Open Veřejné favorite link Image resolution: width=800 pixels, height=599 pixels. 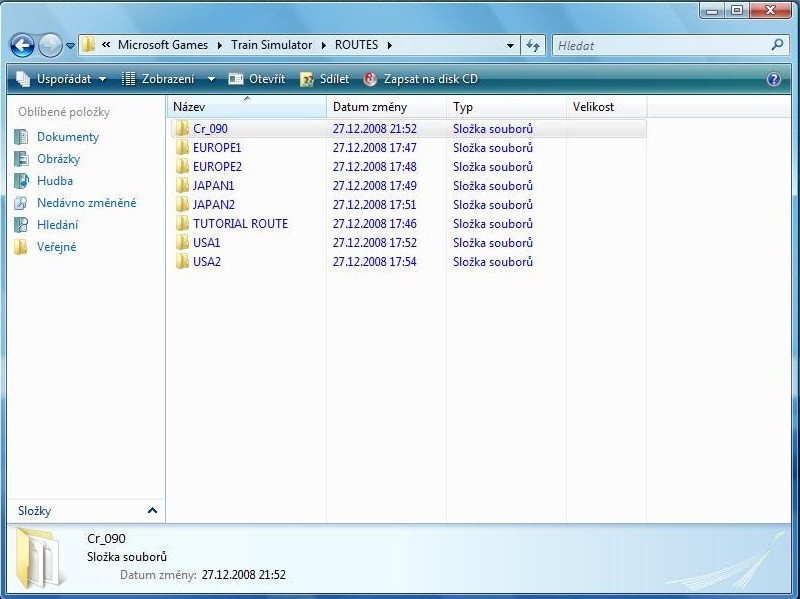57,246
